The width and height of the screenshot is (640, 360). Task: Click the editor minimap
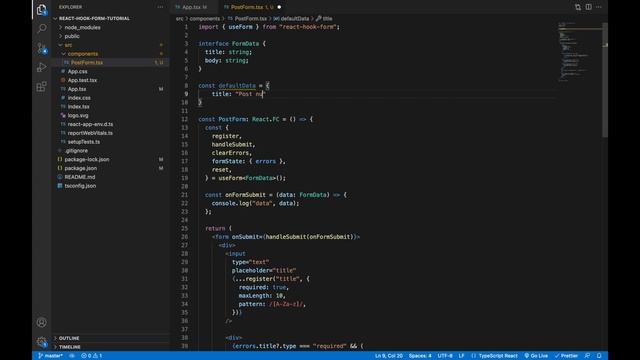tap(579, 52)
